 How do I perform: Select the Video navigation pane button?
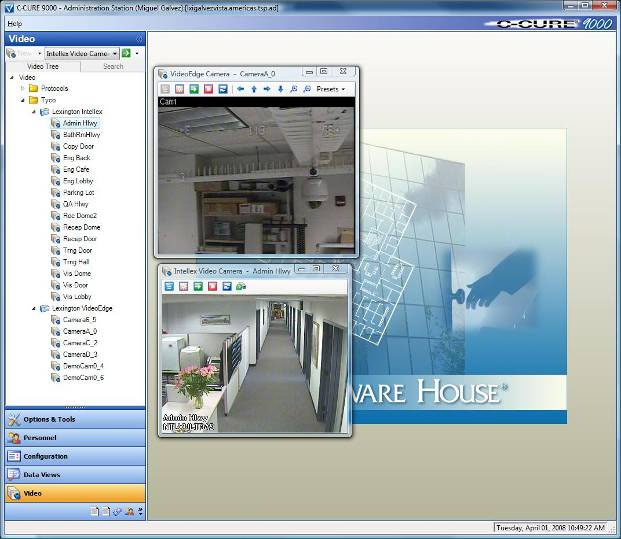coord(75,493)
